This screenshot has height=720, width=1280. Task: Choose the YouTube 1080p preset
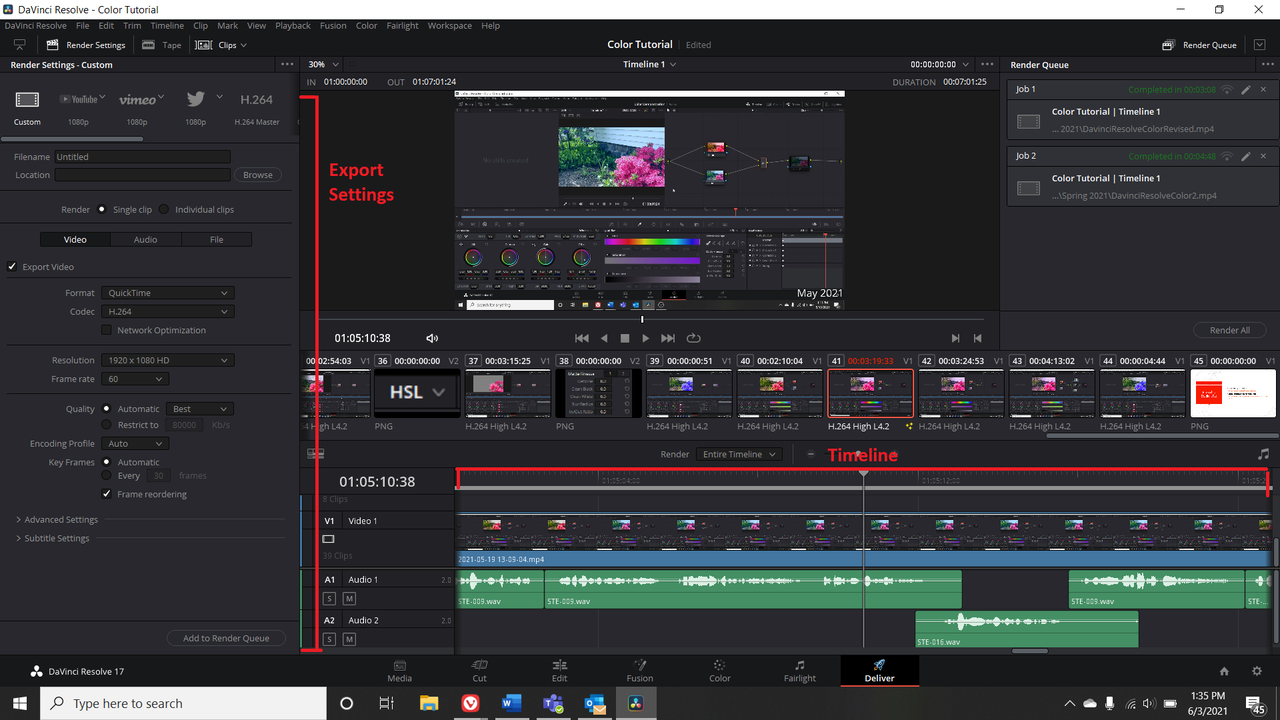(82, 99)
